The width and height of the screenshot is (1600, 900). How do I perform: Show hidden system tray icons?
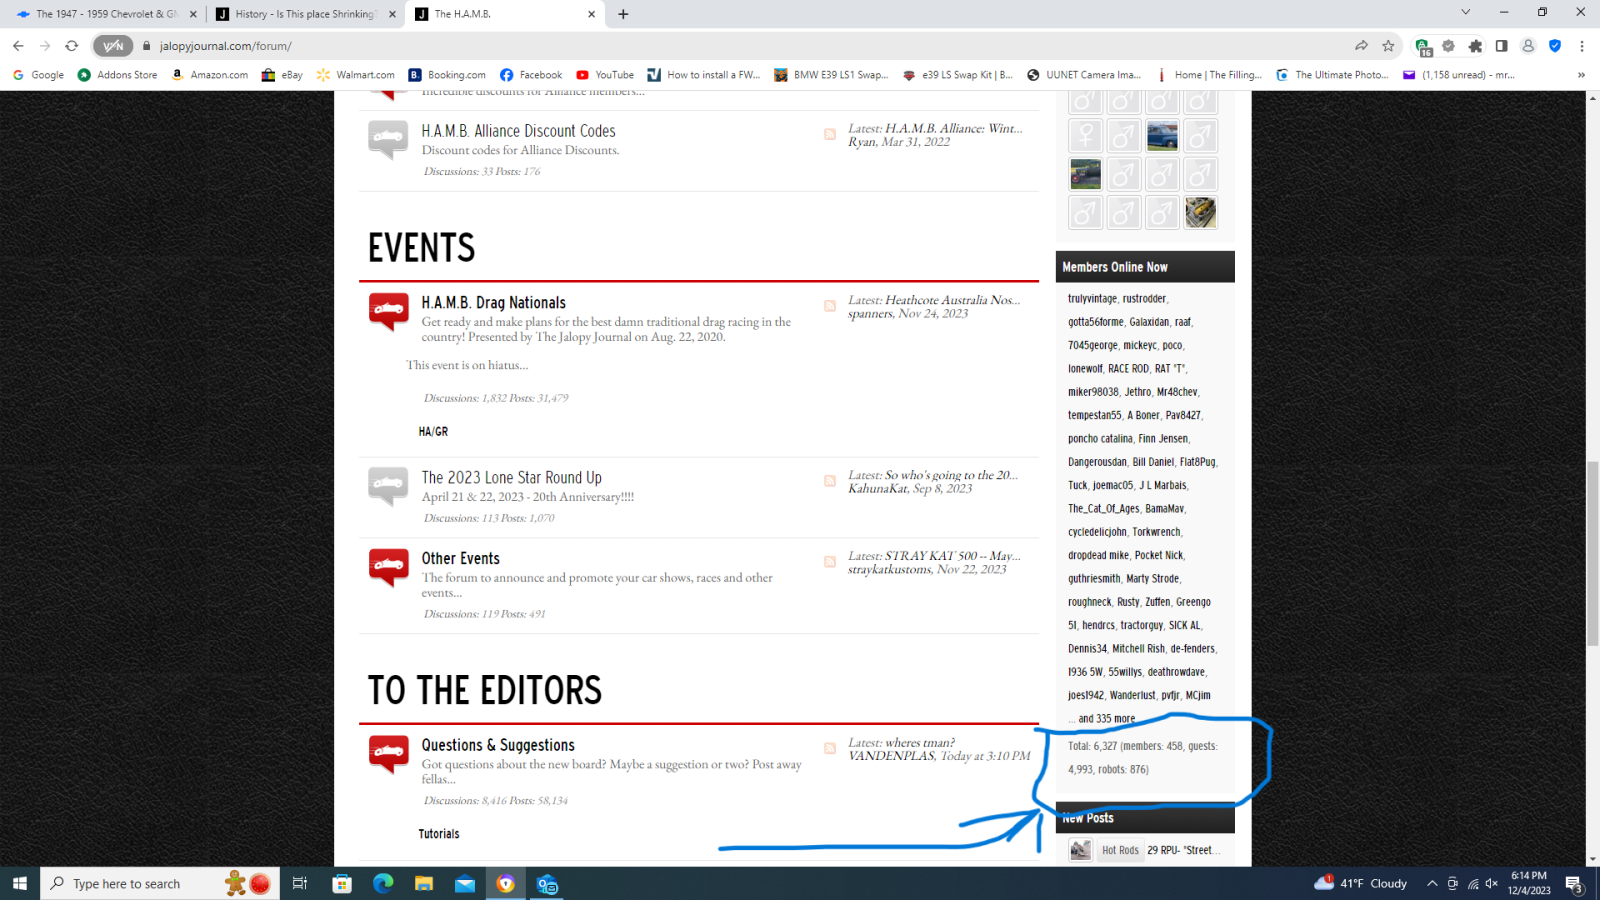[1432, 884]
